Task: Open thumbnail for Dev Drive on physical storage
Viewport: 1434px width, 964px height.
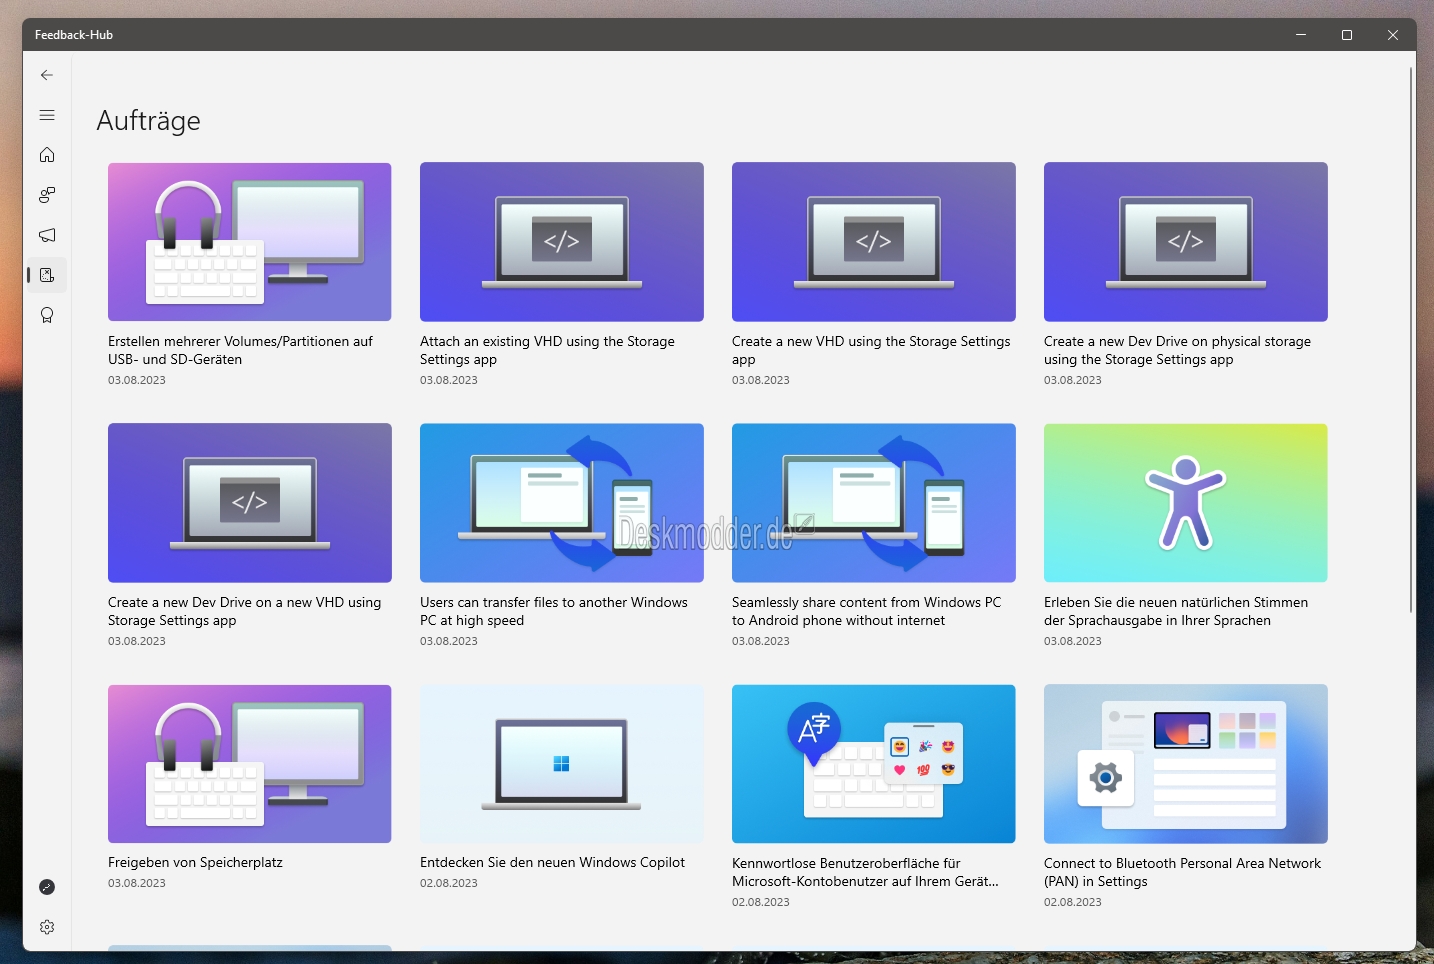Action: (1186, 242)
